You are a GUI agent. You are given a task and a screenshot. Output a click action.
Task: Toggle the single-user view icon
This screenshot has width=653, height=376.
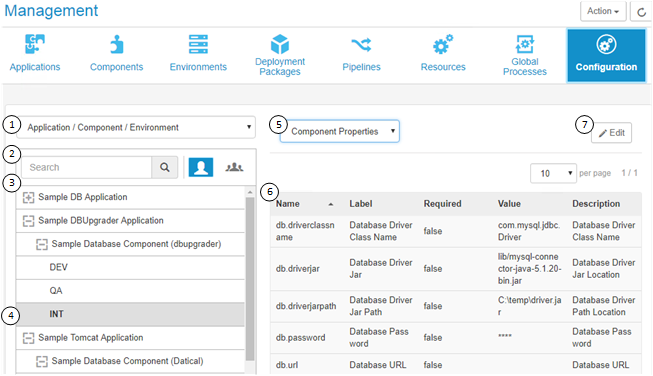201,167
